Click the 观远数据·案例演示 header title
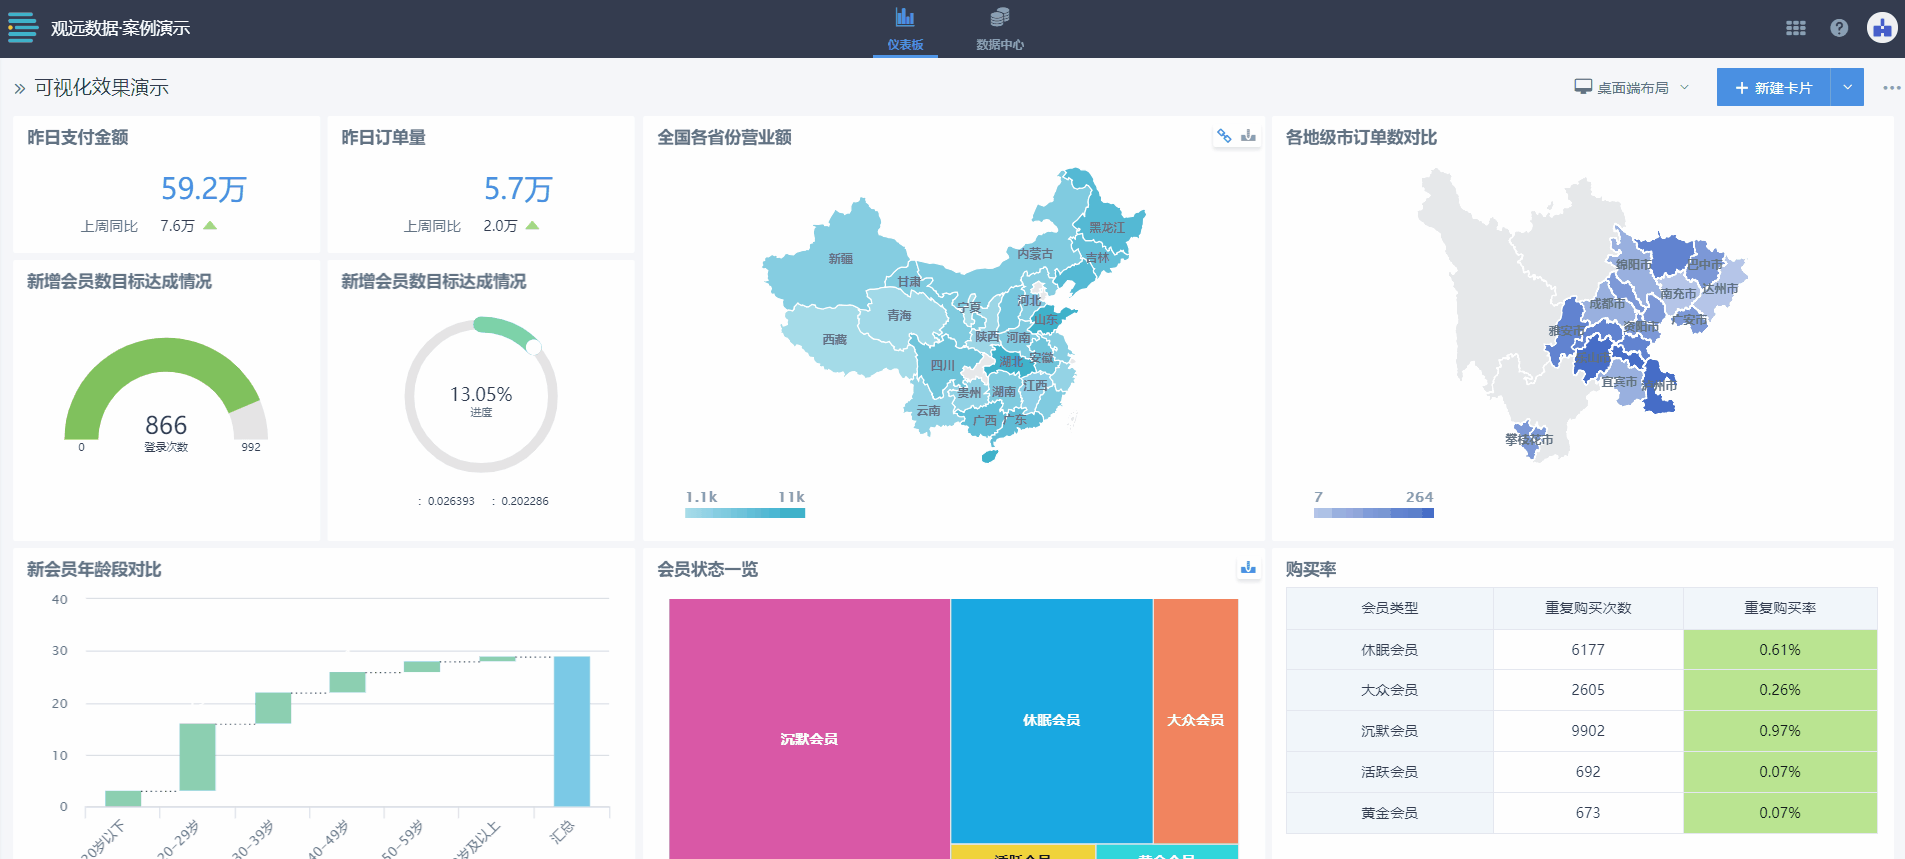 pyautogui.click(x=120, y=28)
